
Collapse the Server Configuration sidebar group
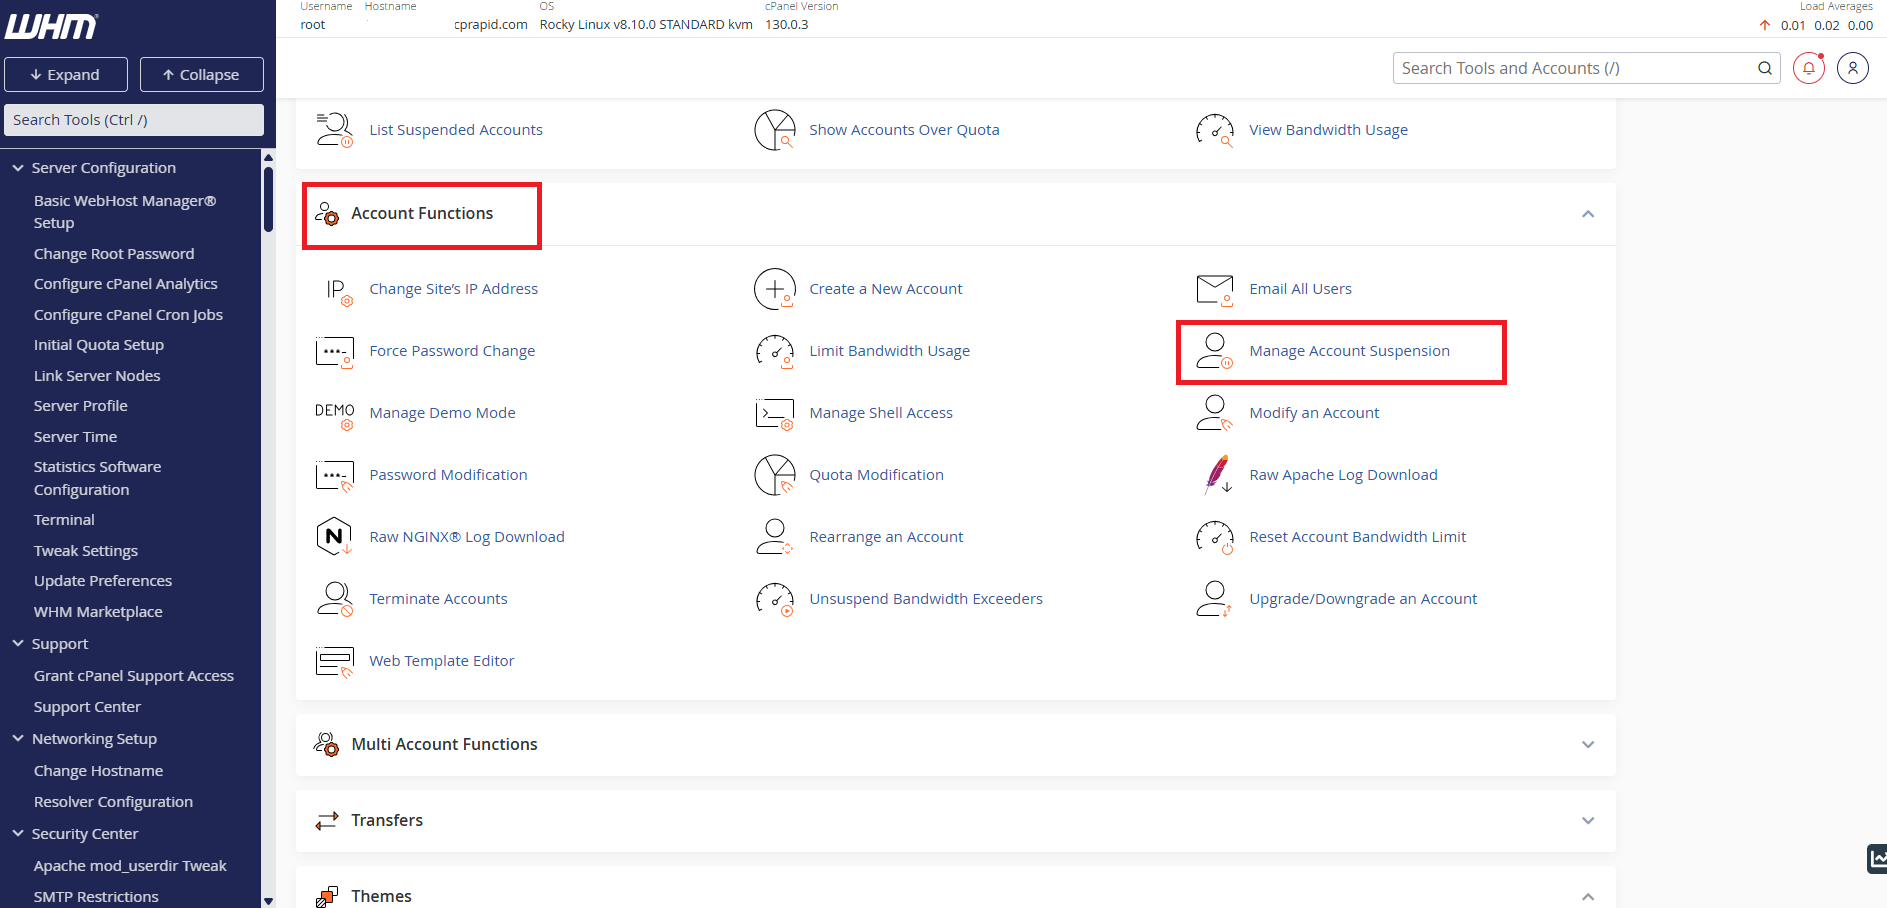pos(18,168)
